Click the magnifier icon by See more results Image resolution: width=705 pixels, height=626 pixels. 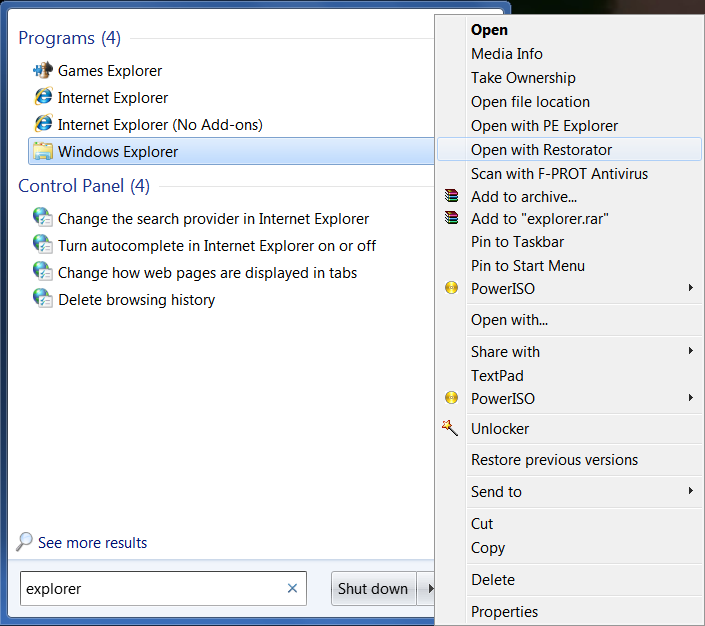point(24,541)
